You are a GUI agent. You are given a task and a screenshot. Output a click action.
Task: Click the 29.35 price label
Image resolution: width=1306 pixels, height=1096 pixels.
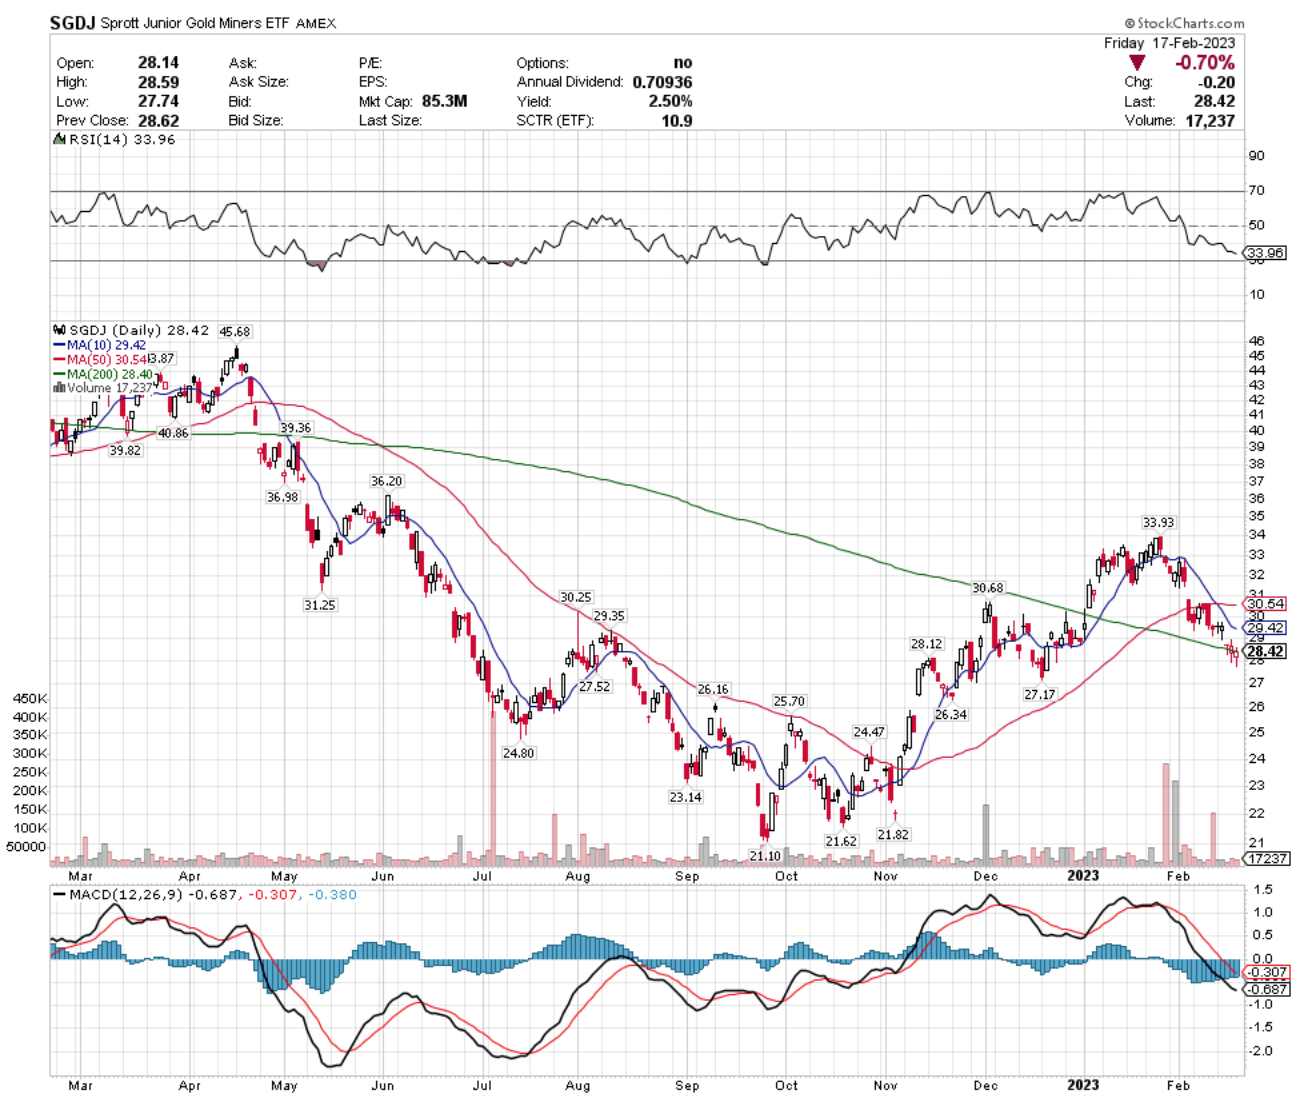click(x=609, y=616)
